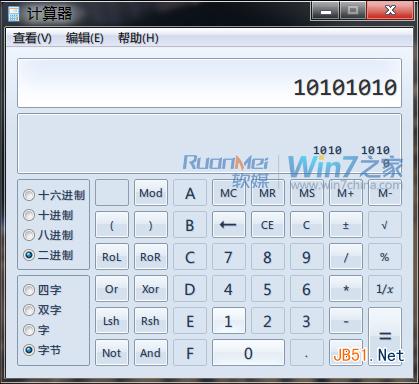Viewport: 419px width, 384px height.
Task: Click the hex digit B key
Action: 190,225
